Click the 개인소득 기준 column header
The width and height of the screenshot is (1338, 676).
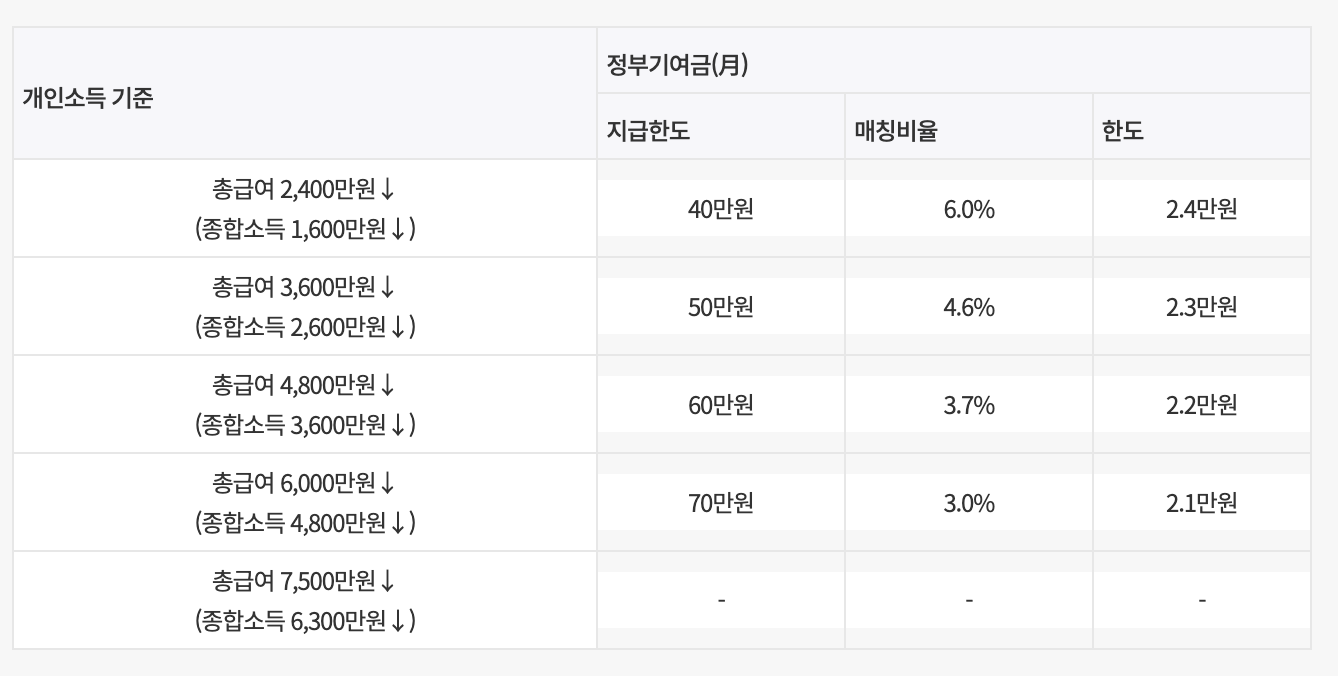click(x=305, y=93)
